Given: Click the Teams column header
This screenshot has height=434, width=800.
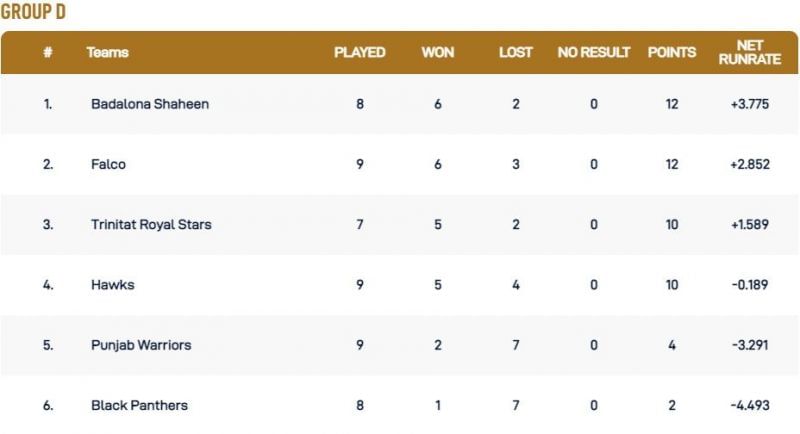Looking at the screenshot, I should coord(108,52).
